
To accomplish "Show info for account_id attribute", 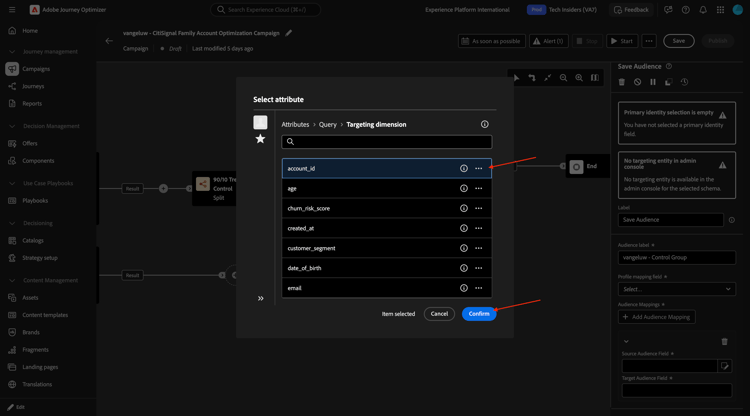I will tap(463, 168).
